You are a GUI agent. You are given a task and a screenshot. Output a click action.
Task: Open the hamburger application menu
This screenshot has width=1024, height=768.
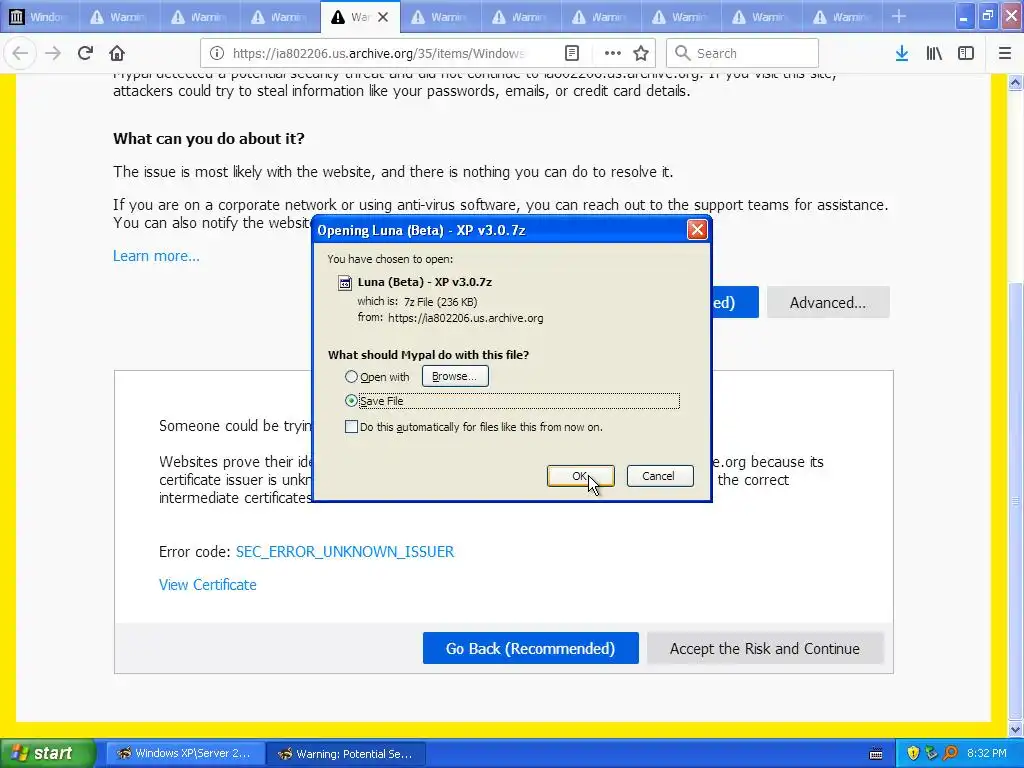point(1005,54)
